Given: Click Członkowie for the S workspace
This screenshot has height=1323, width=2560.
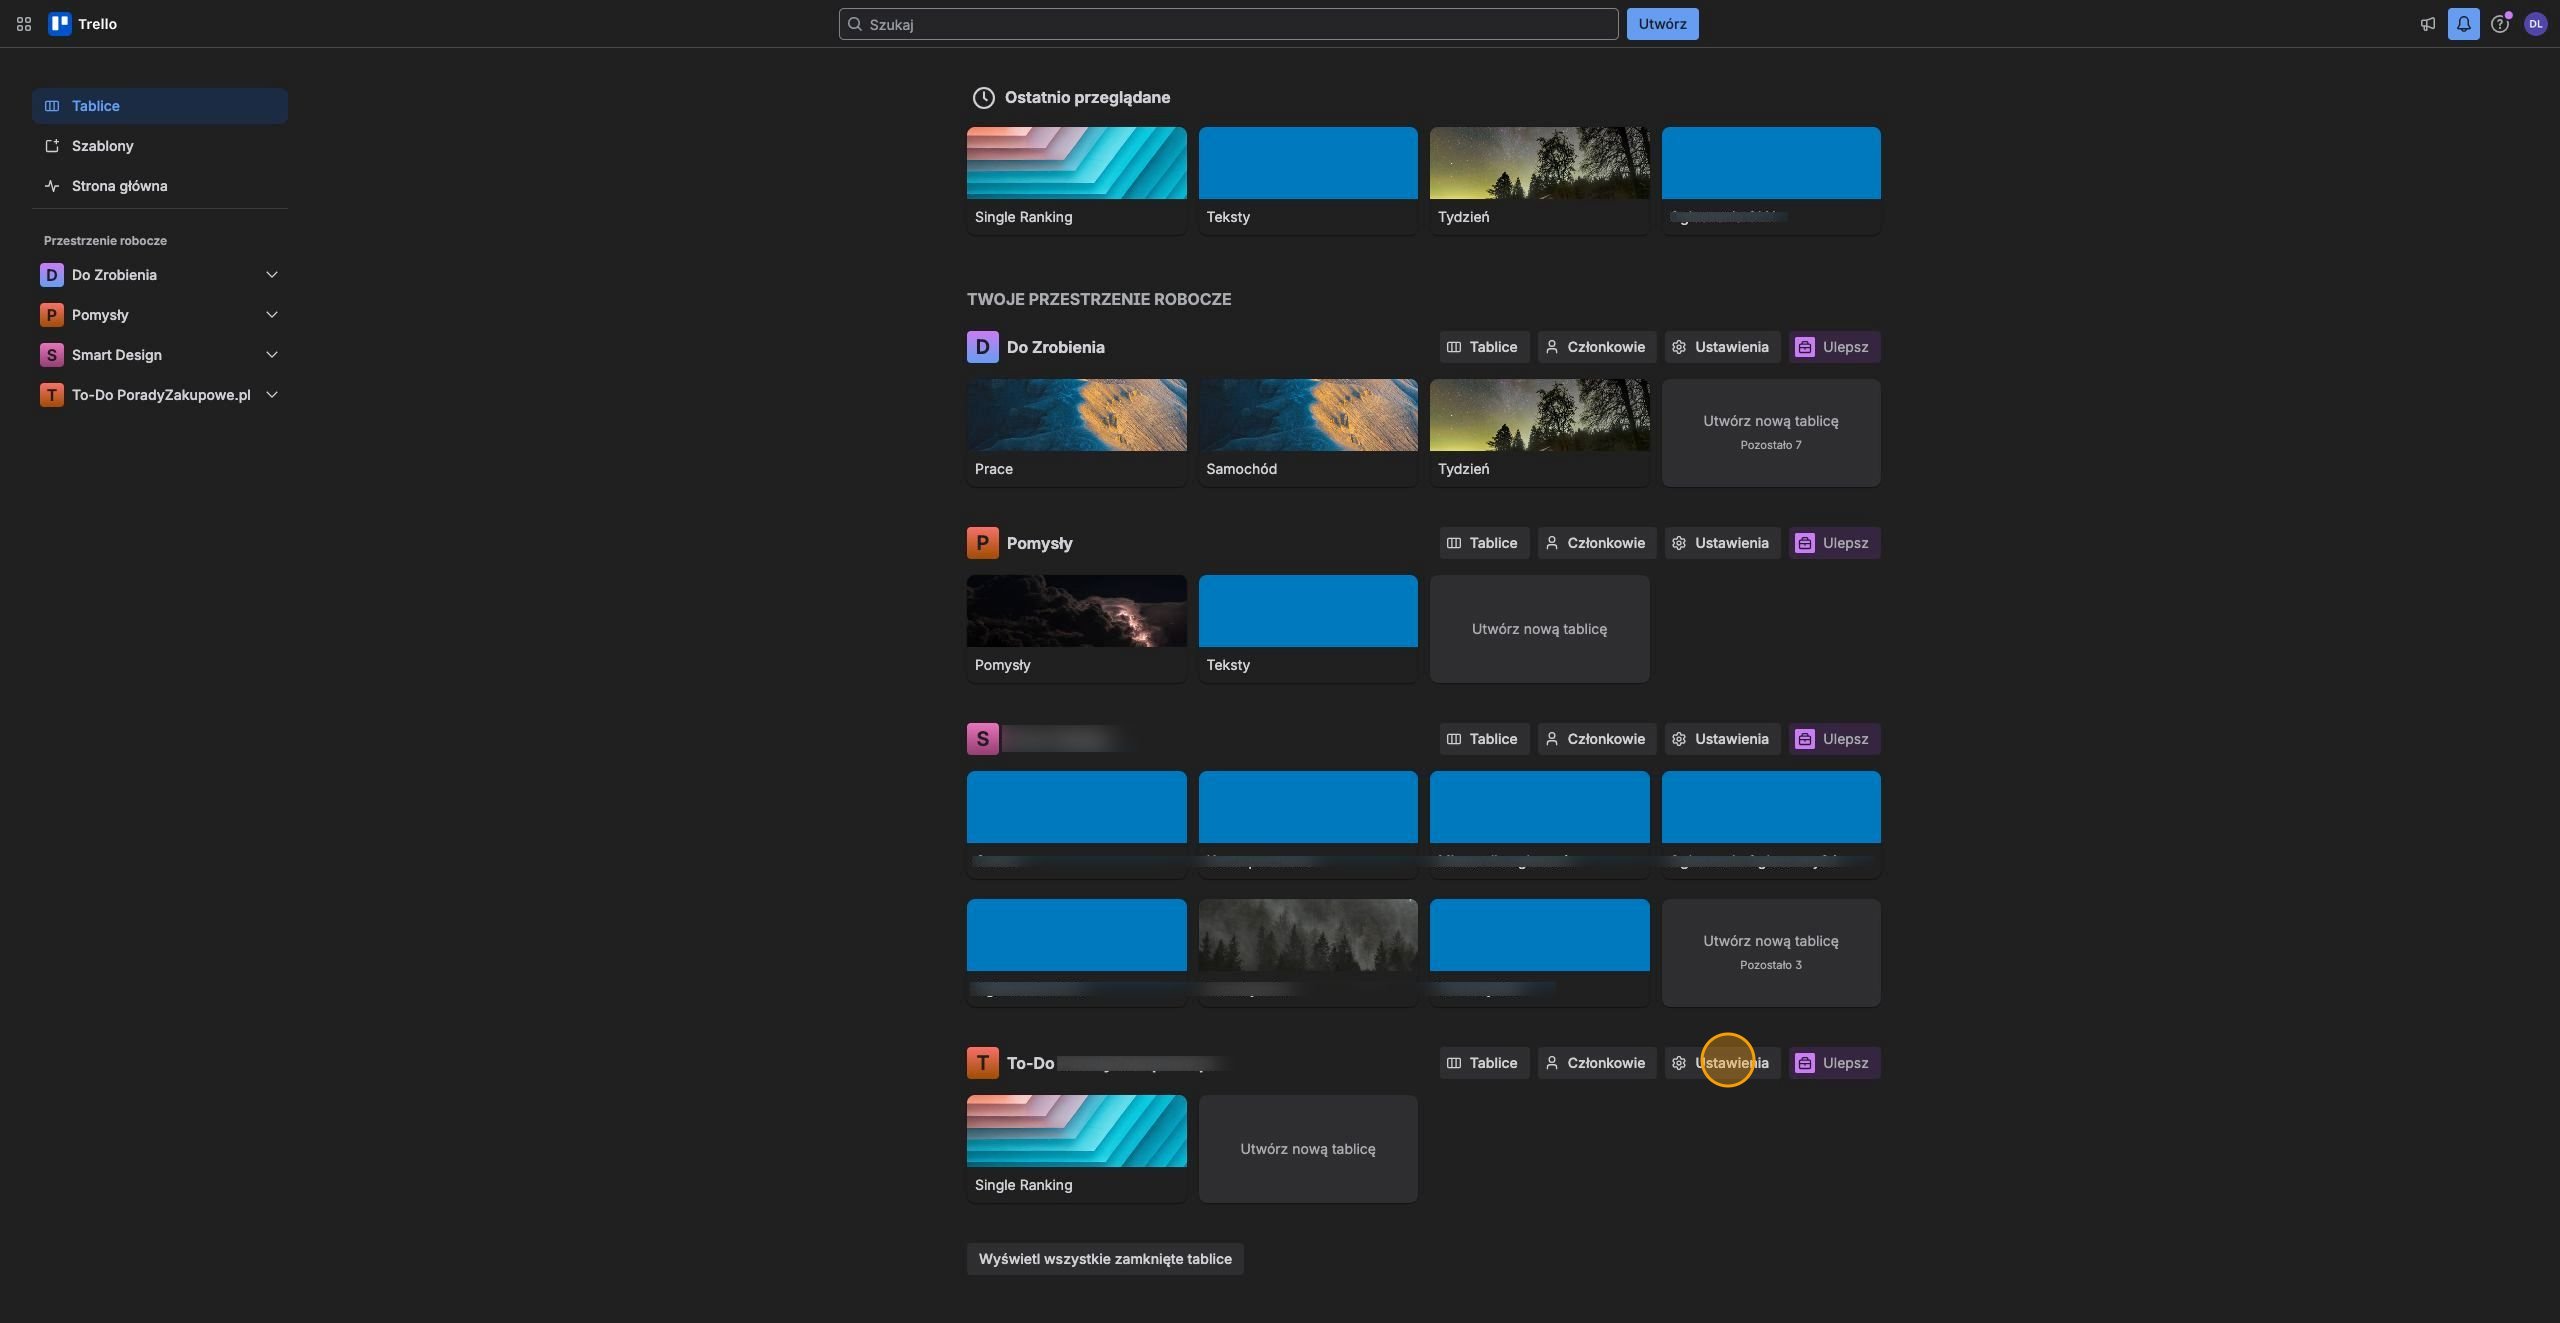Looking at the screenshot, I should [1596, 739].
